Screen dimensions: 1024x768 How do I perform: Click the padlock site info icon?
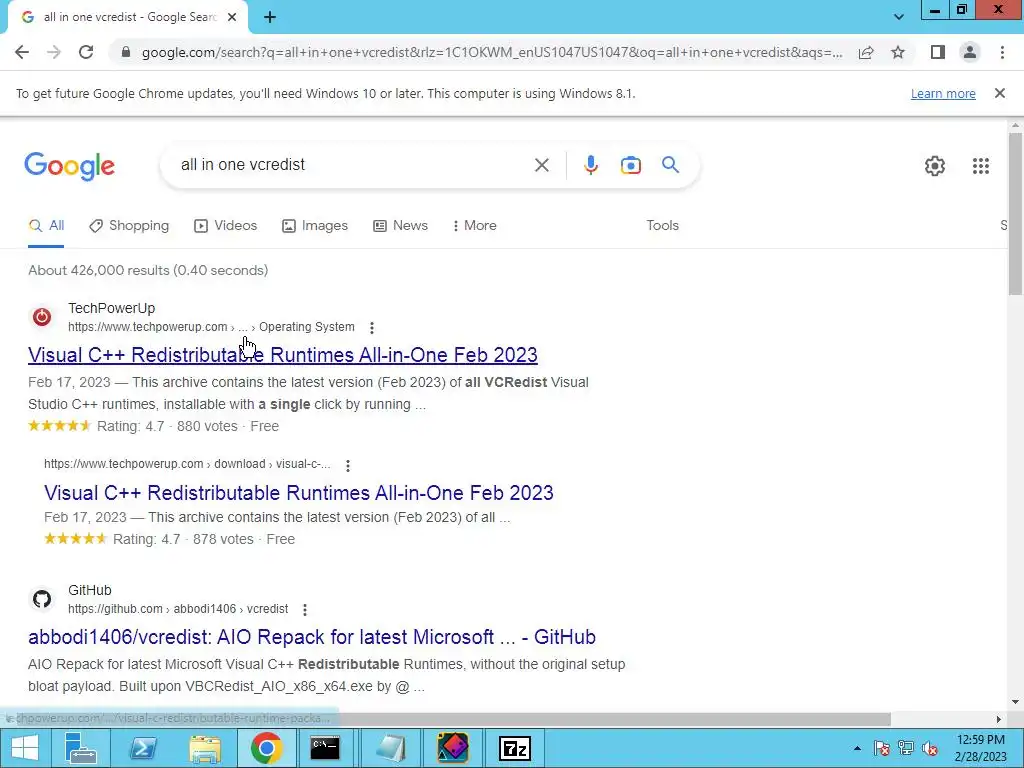click(x=126, y=52)
